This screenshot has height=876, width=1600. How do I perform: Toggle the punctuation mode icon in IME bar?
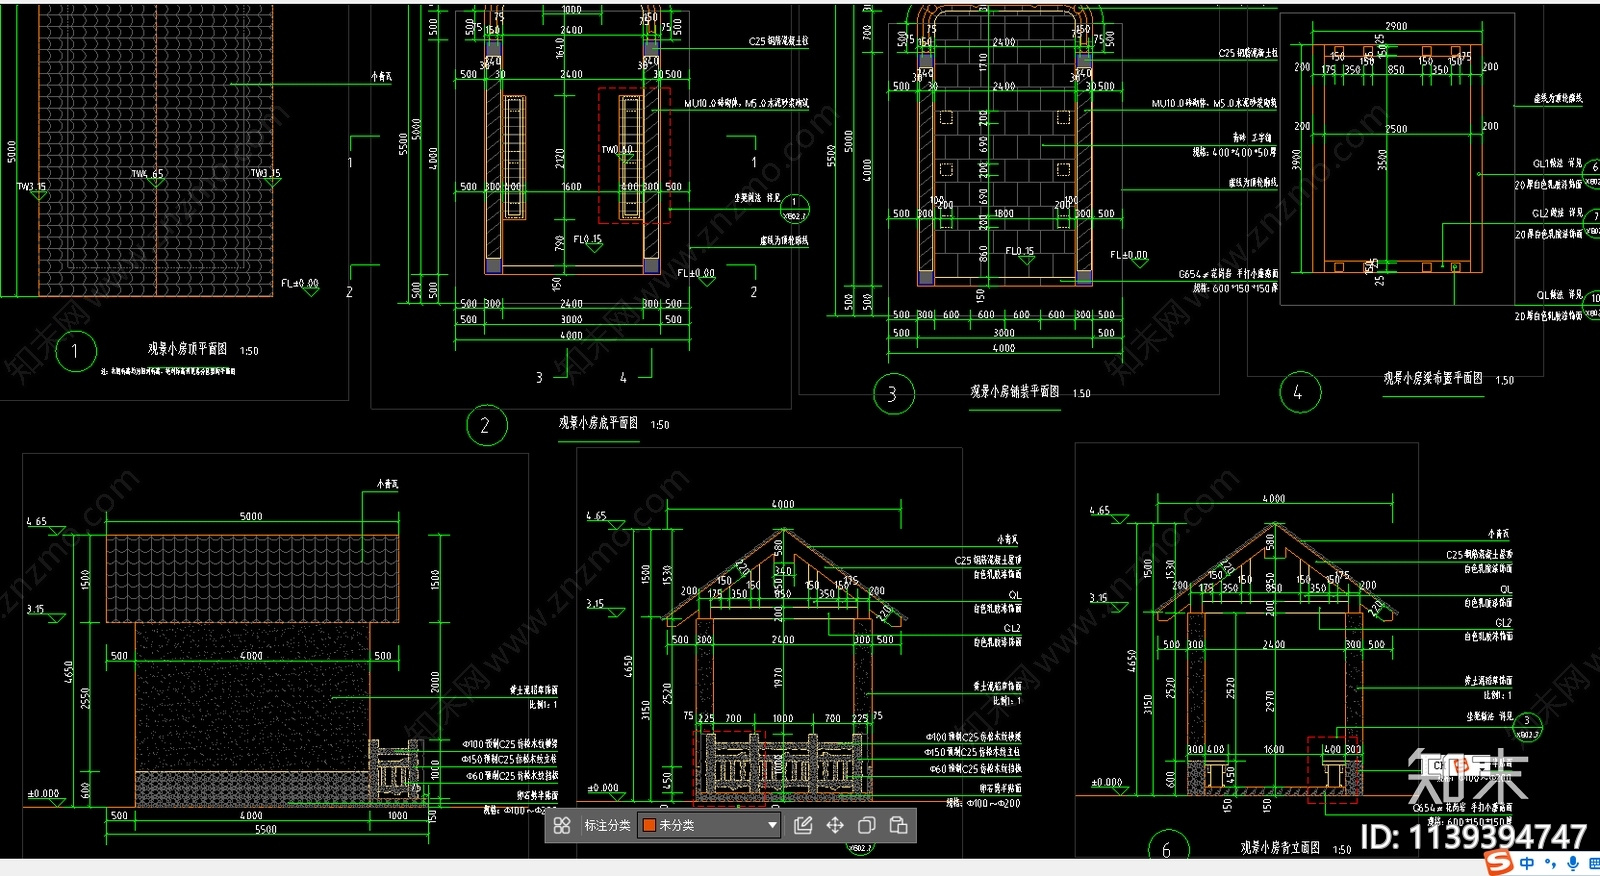1550,864
